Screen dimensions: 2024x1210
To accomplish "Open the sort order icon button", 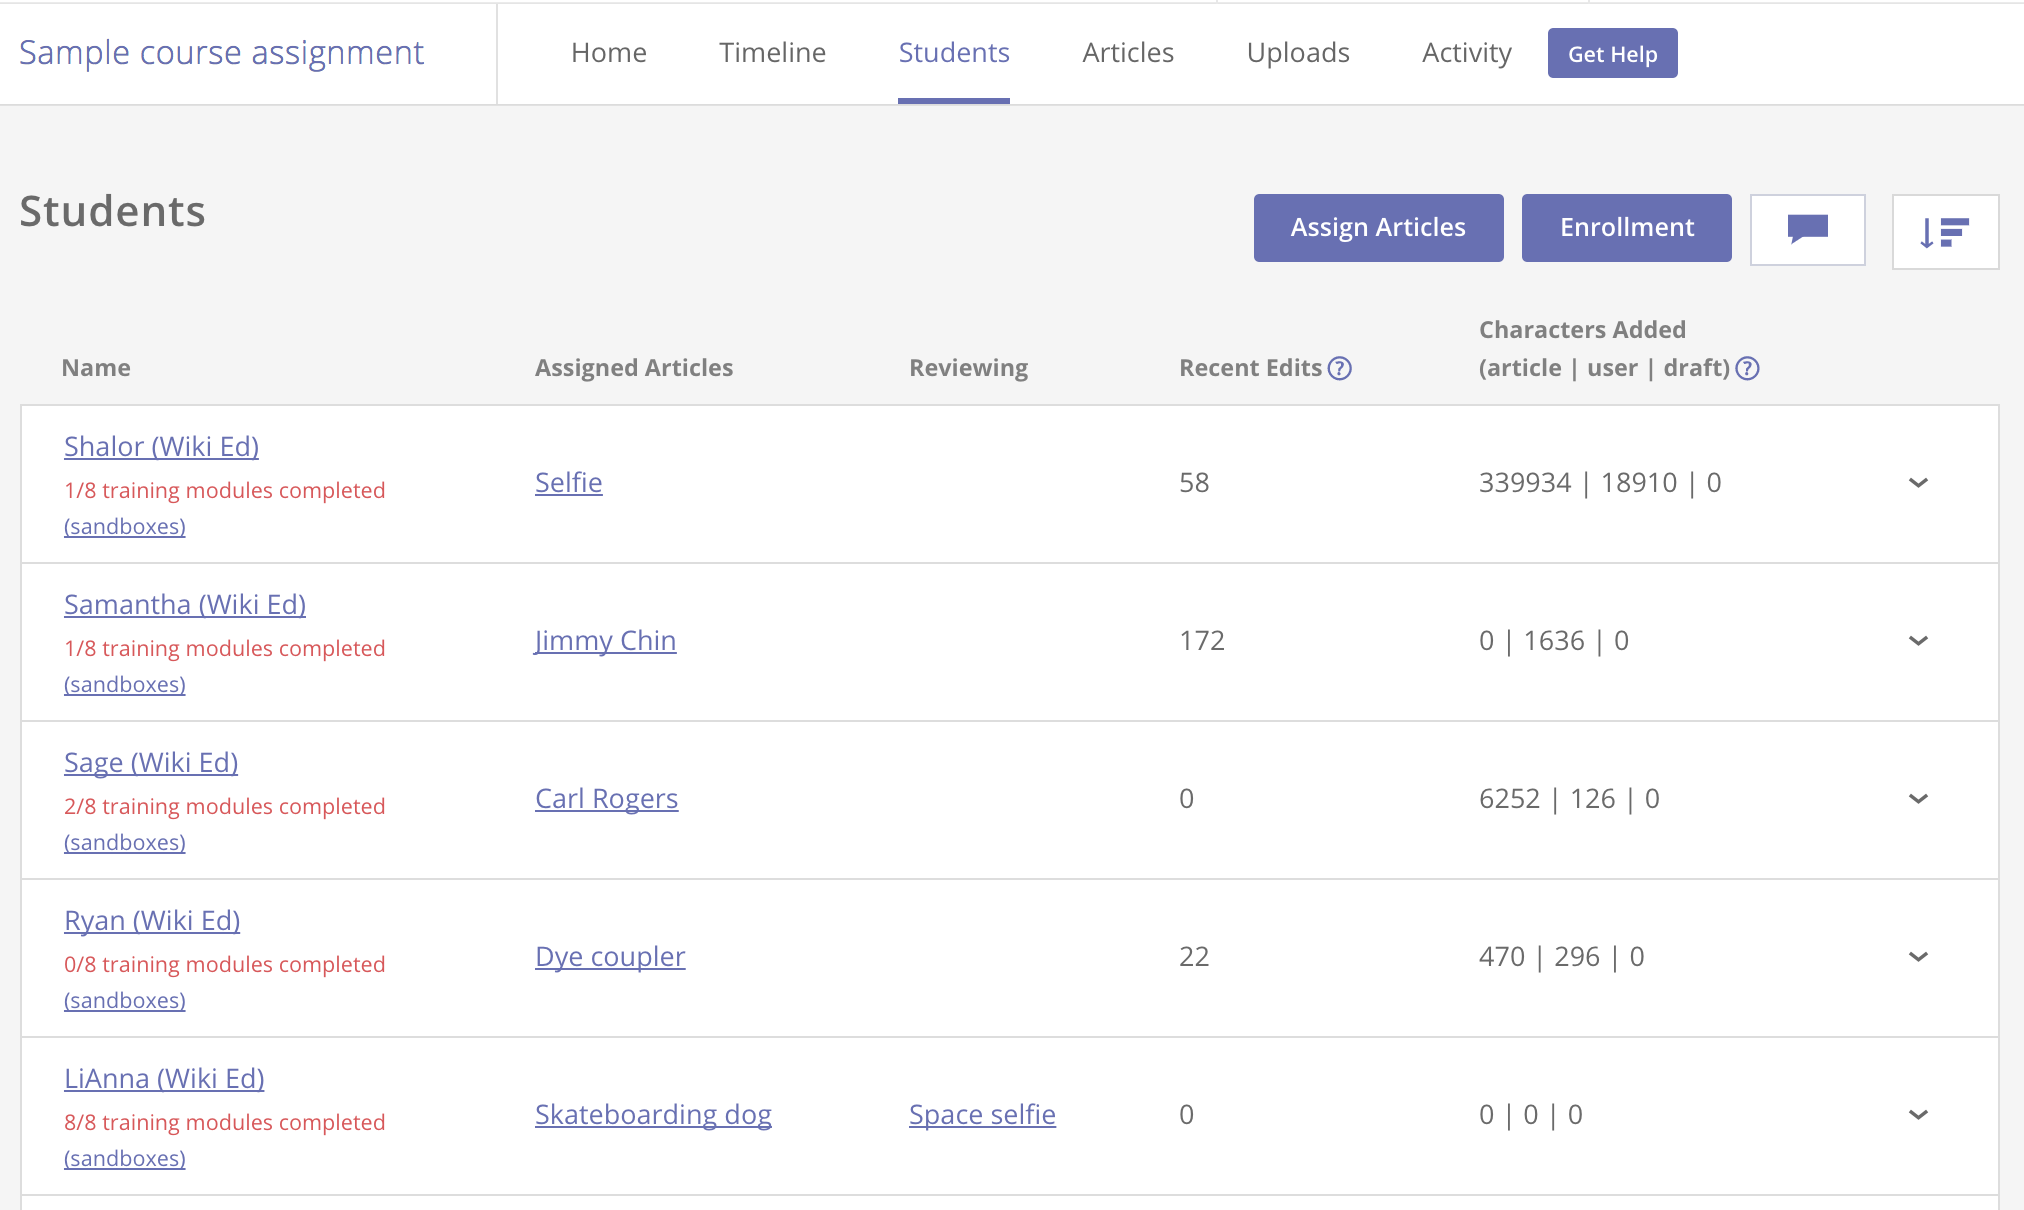I will point(1945,232).
